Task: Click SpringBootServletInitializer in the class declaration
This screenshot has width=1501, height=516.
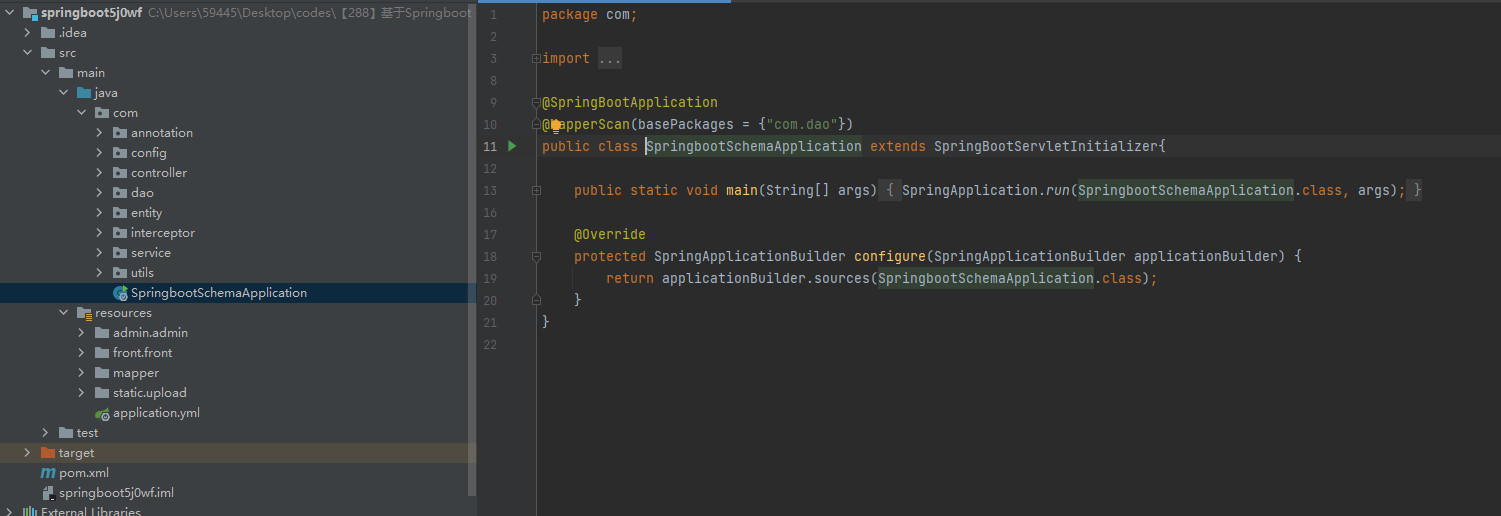Action: pos(1046,146)
